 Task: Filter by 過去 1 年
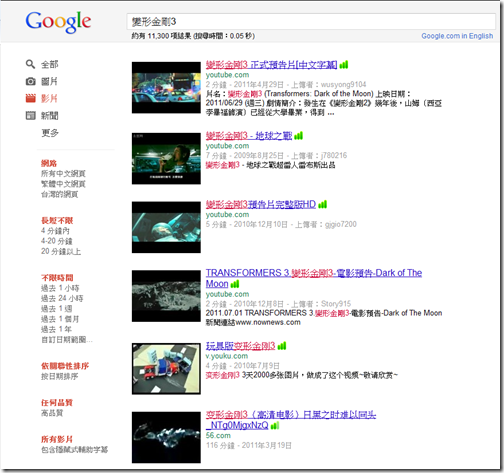pyautogui.click(x=56, y=329)
